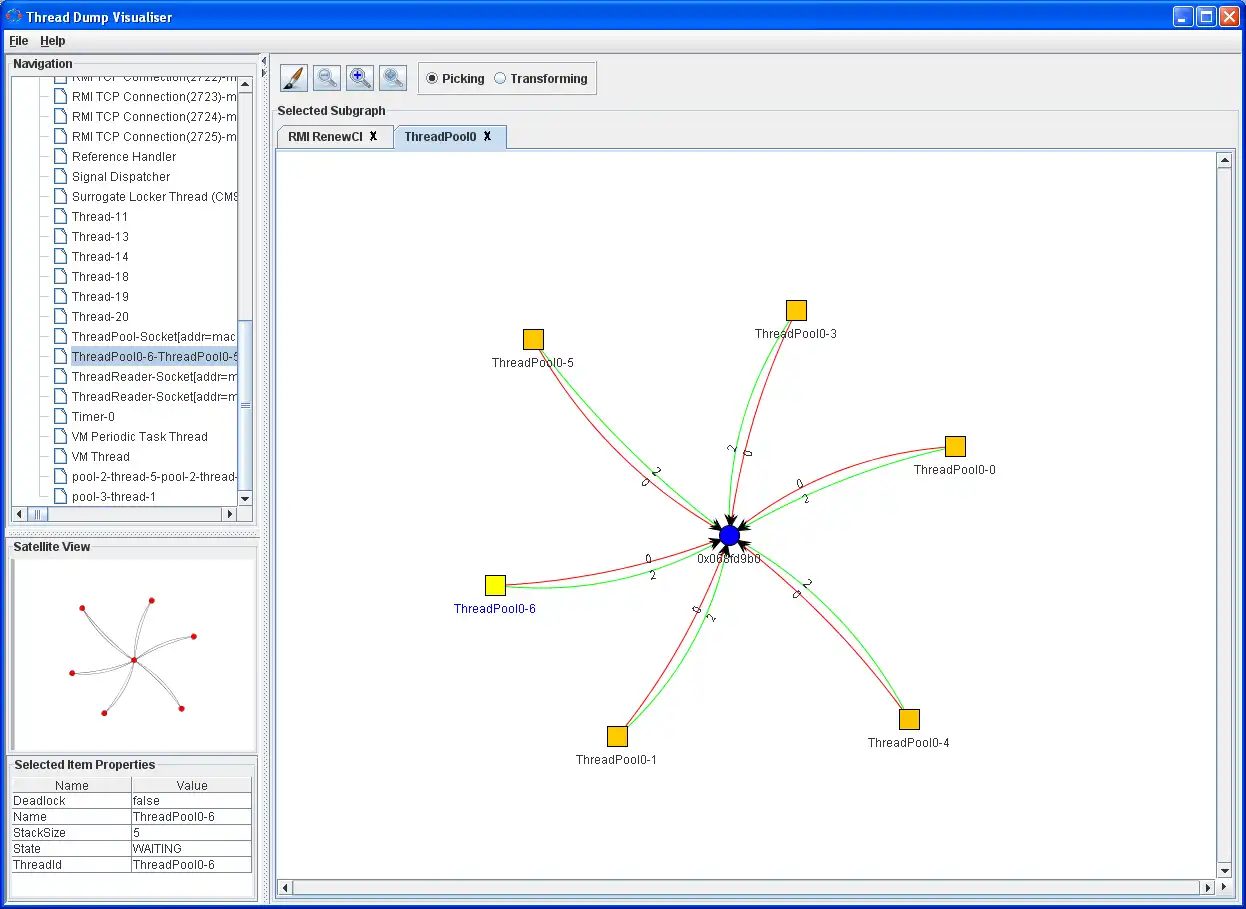Select Surrogate Locker Thread in tree

pyautogui.click(x=154, y=197)
